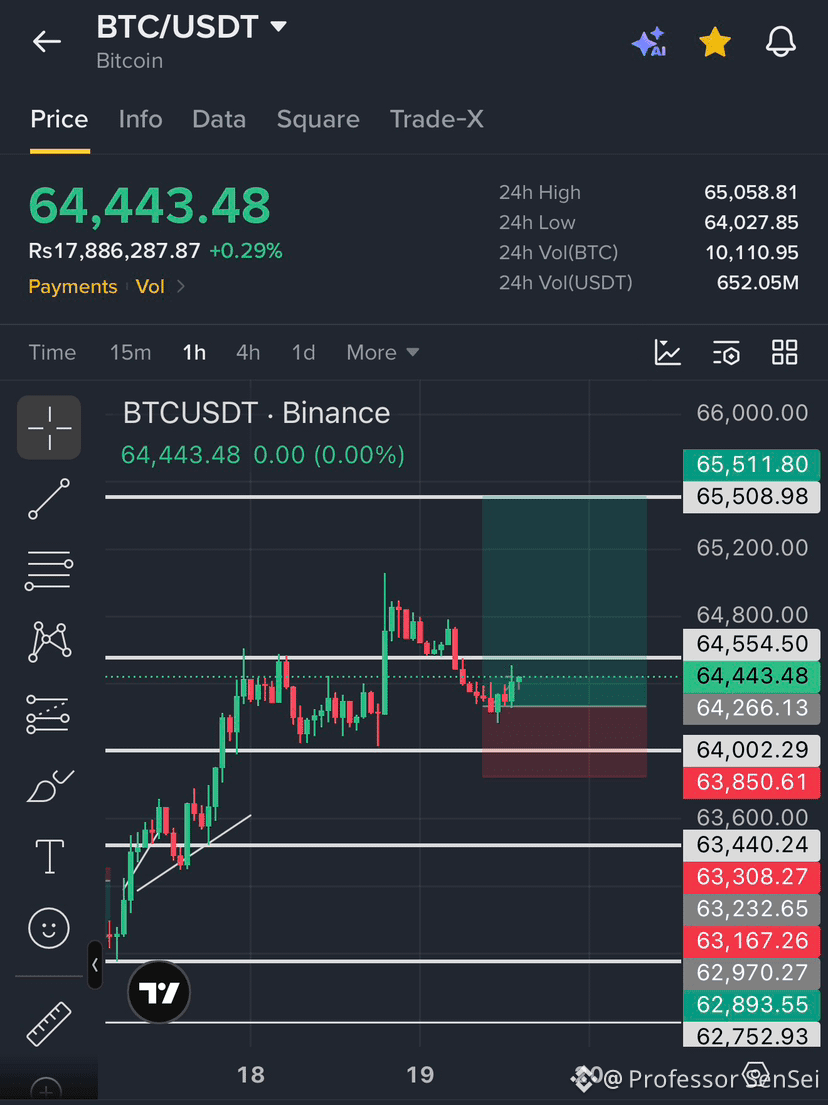Click the 62,752.93 price label
The height and width of the screenshot is (1105, 828).
tap(752, 1036)
